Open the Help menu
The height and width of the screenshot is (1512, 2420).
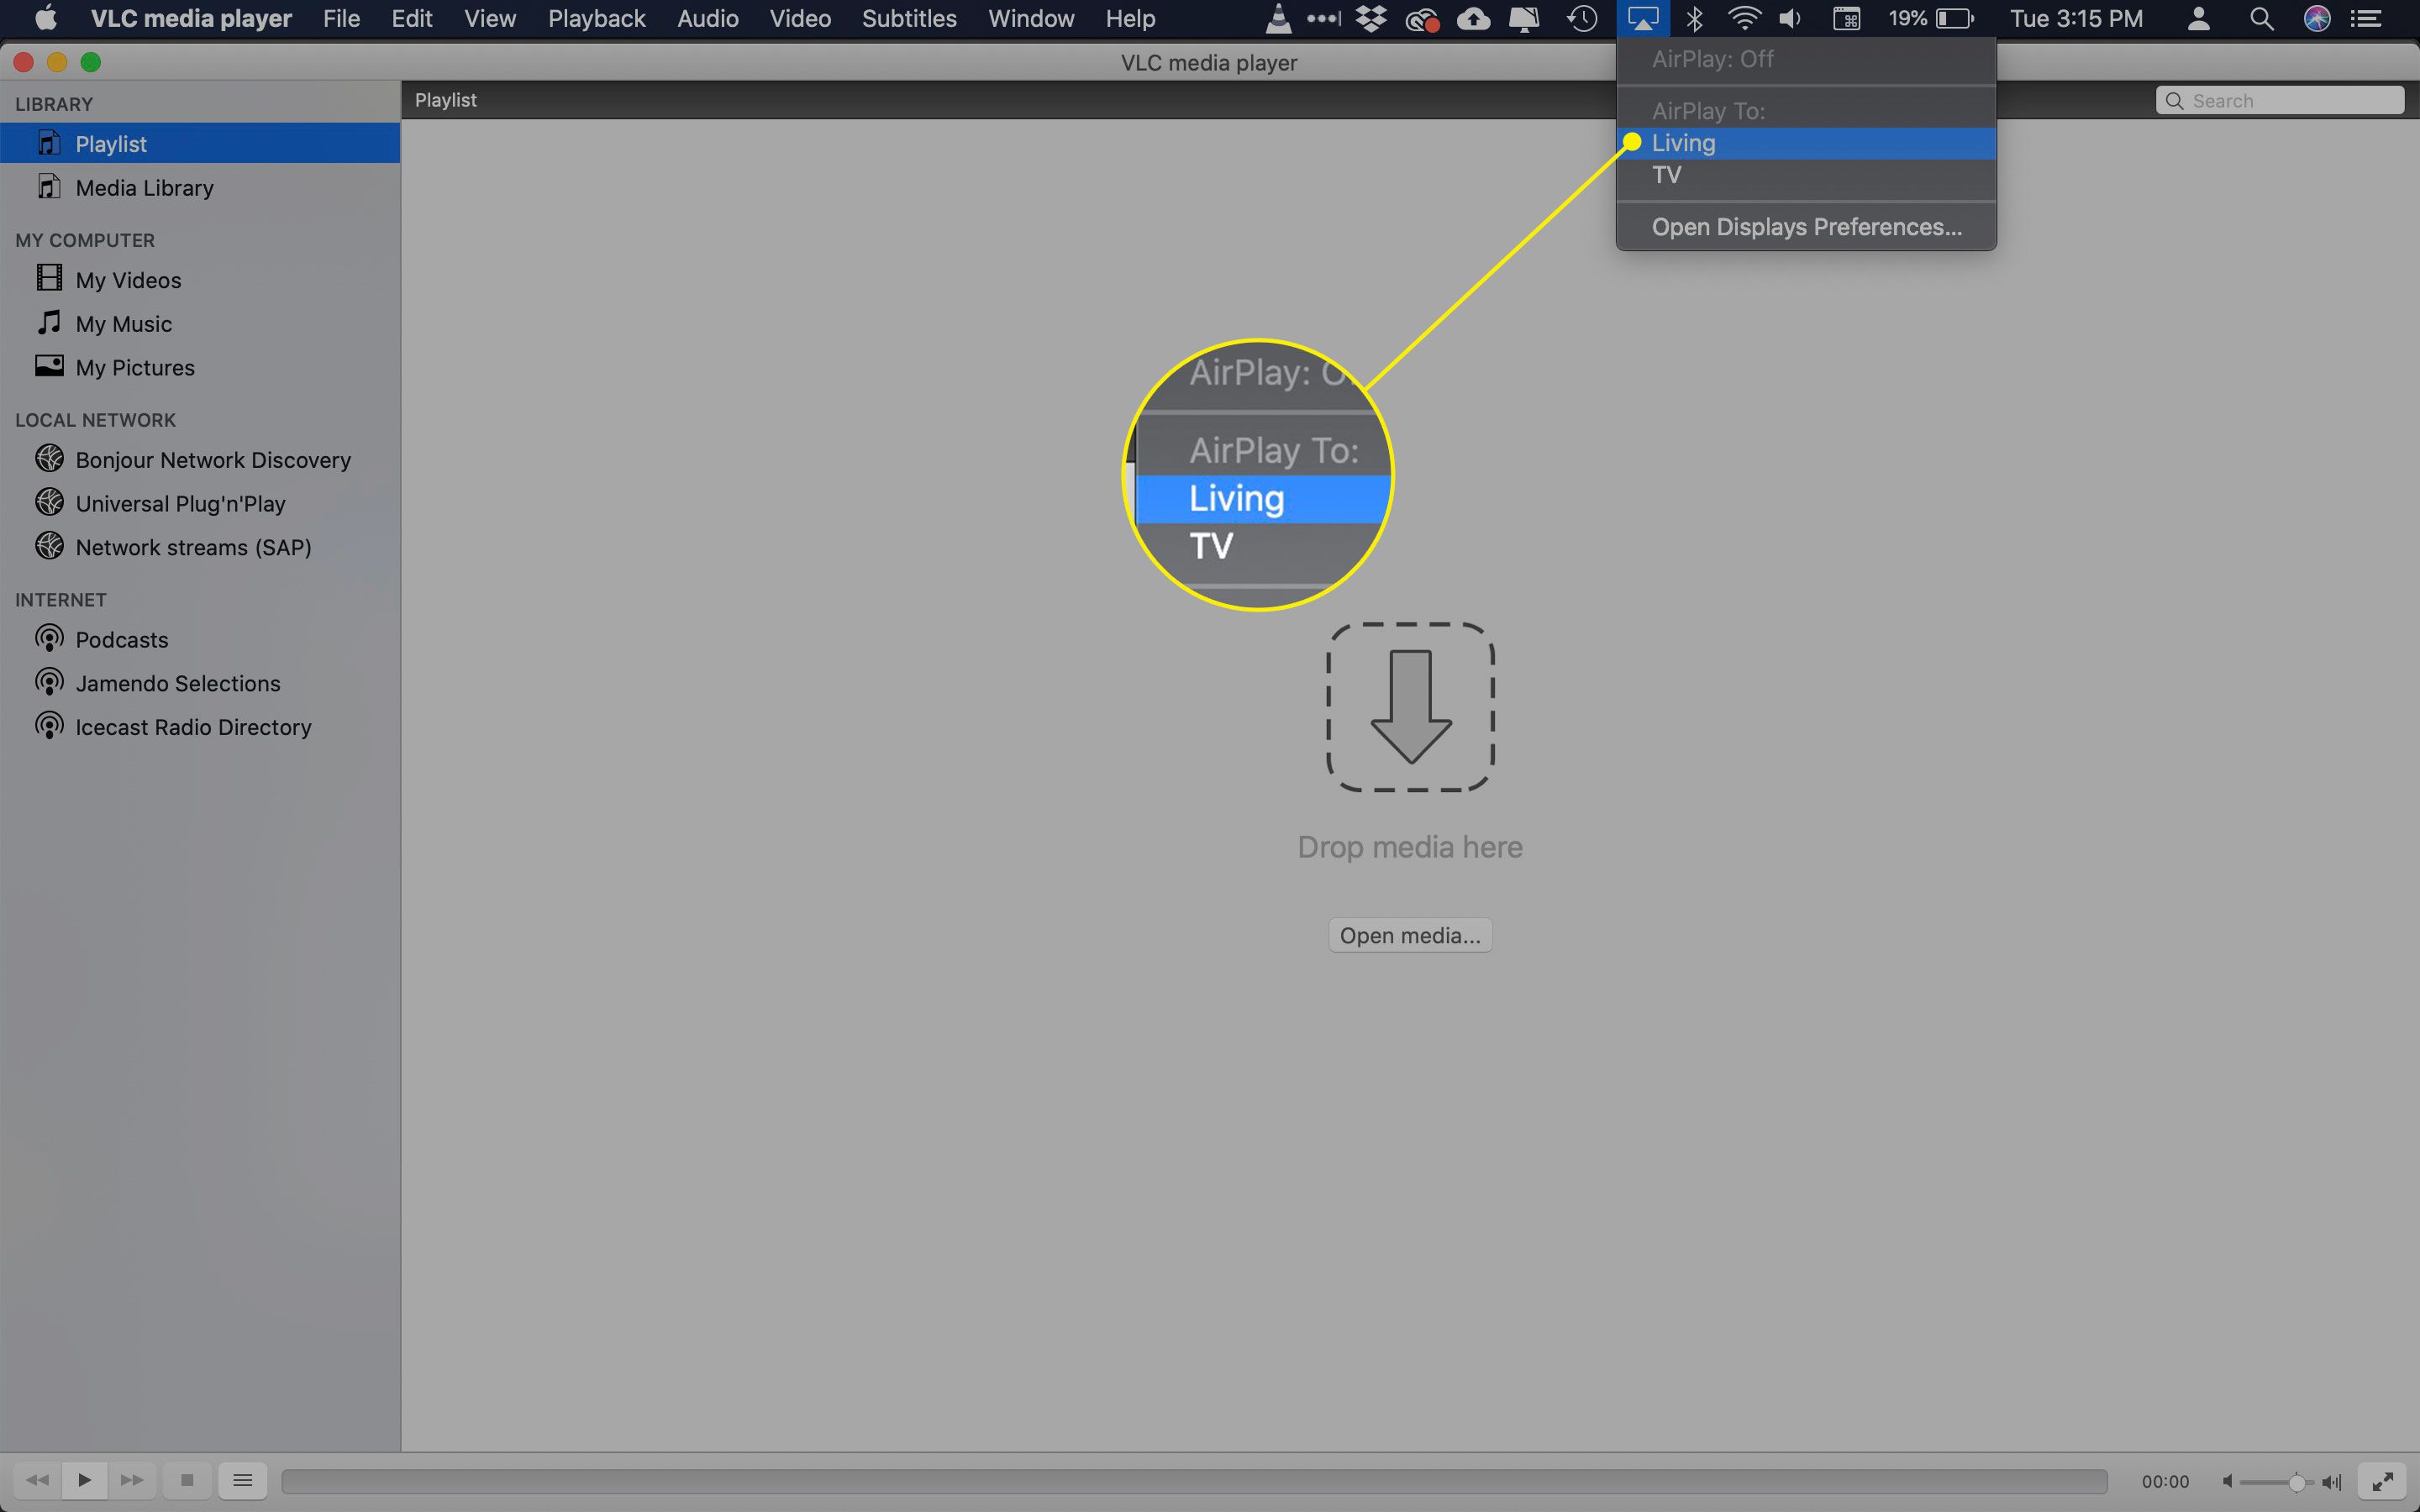coord(1130,18)
